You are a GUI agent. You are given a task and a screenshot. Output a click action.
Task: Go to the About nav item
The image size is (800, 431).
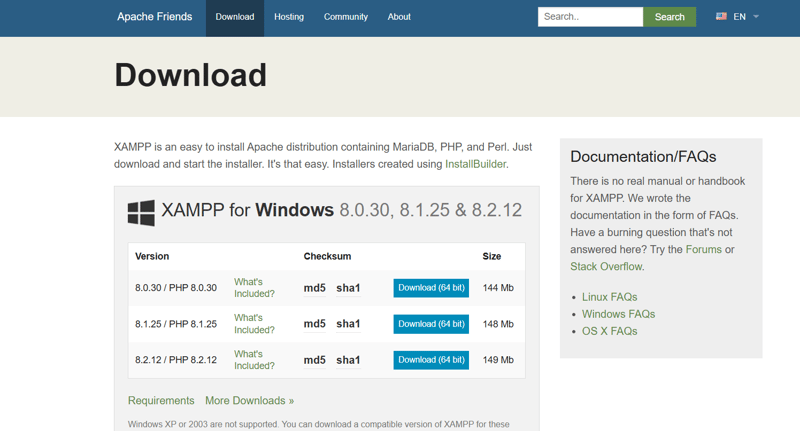click(399, 17)
